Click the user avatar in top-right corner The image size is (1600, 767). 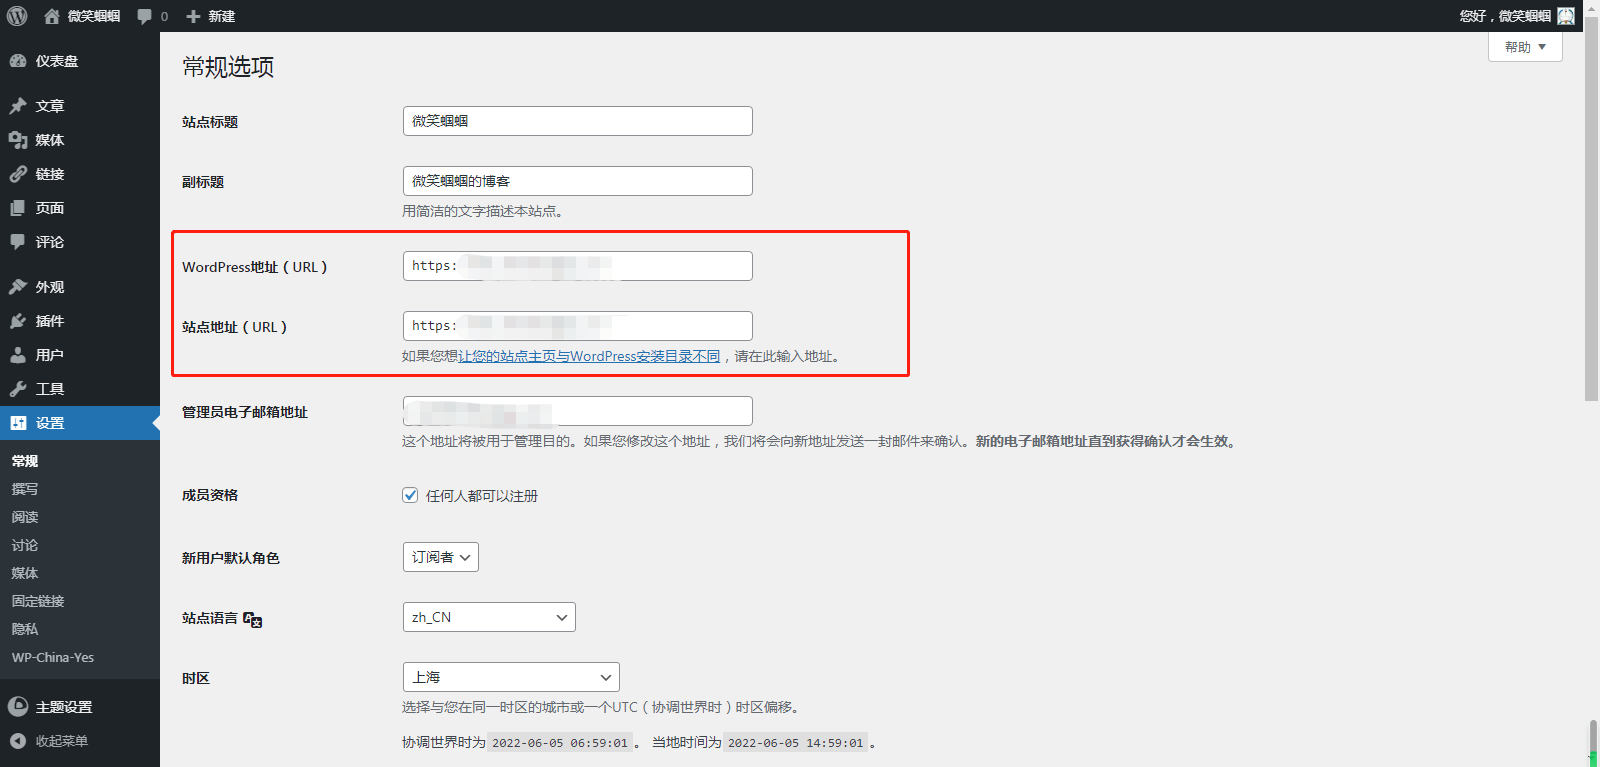coord(1566,16)
